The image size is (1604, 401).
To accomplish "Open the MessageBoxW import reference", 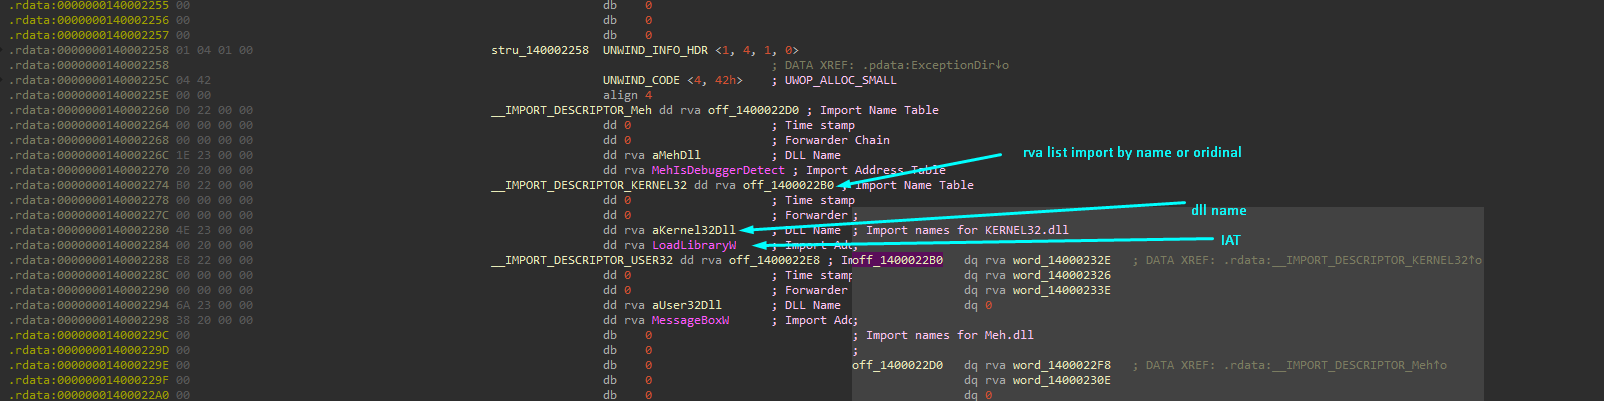I will click(x=690, y=320).
